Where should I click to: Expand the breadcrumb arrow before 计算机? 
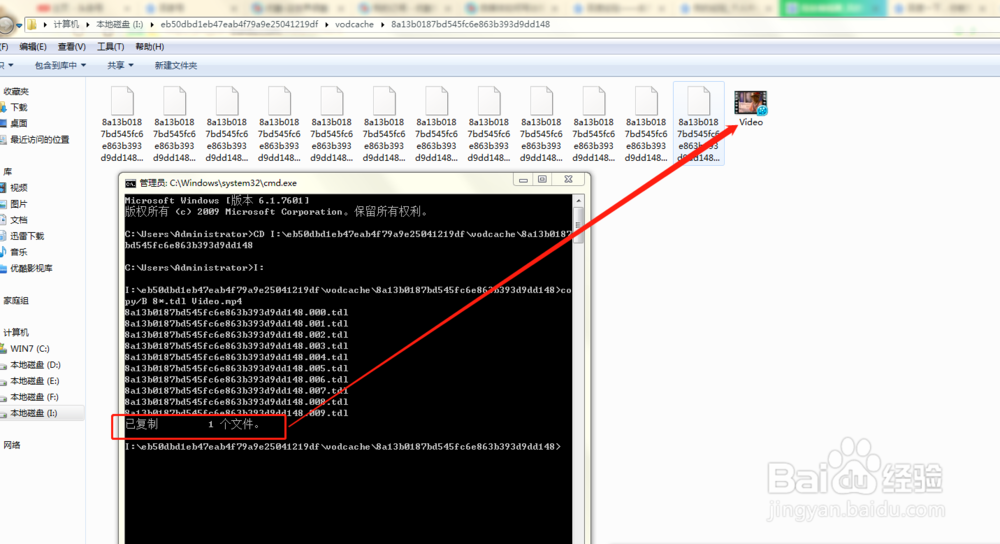coord(45,24)
